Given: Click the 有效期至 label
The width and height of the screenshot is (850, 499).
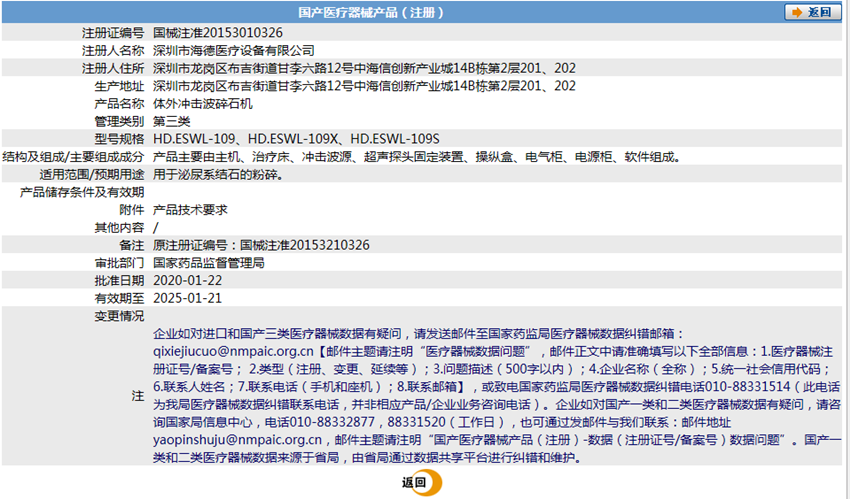Looking at the screenshot, I should coord(119,298).
